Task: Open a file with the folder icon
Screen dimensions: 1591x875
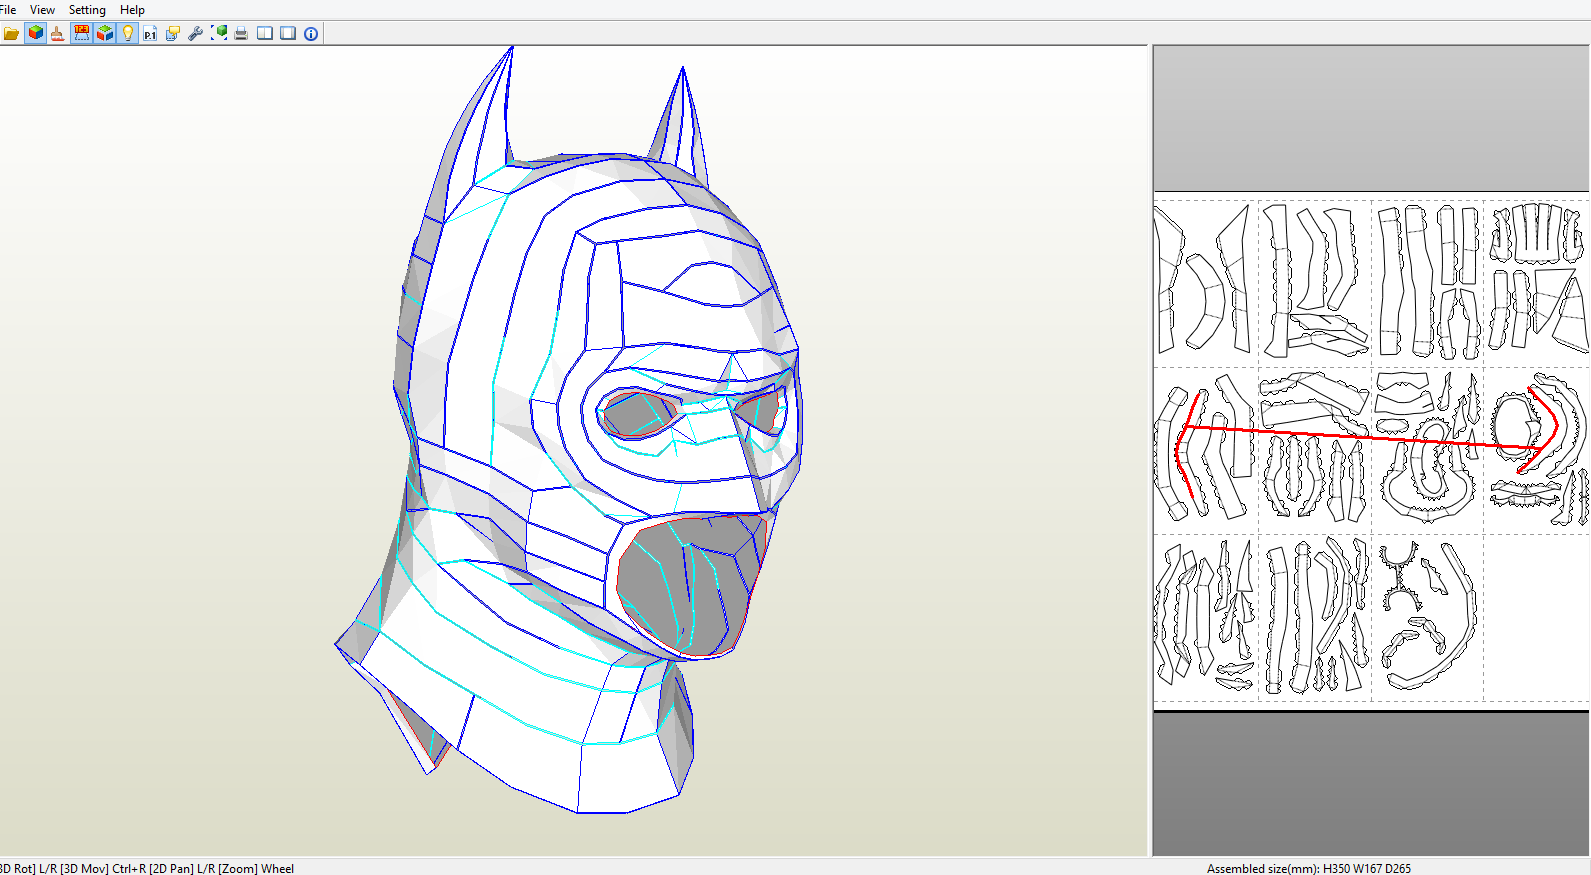Action: pos(12,33)
